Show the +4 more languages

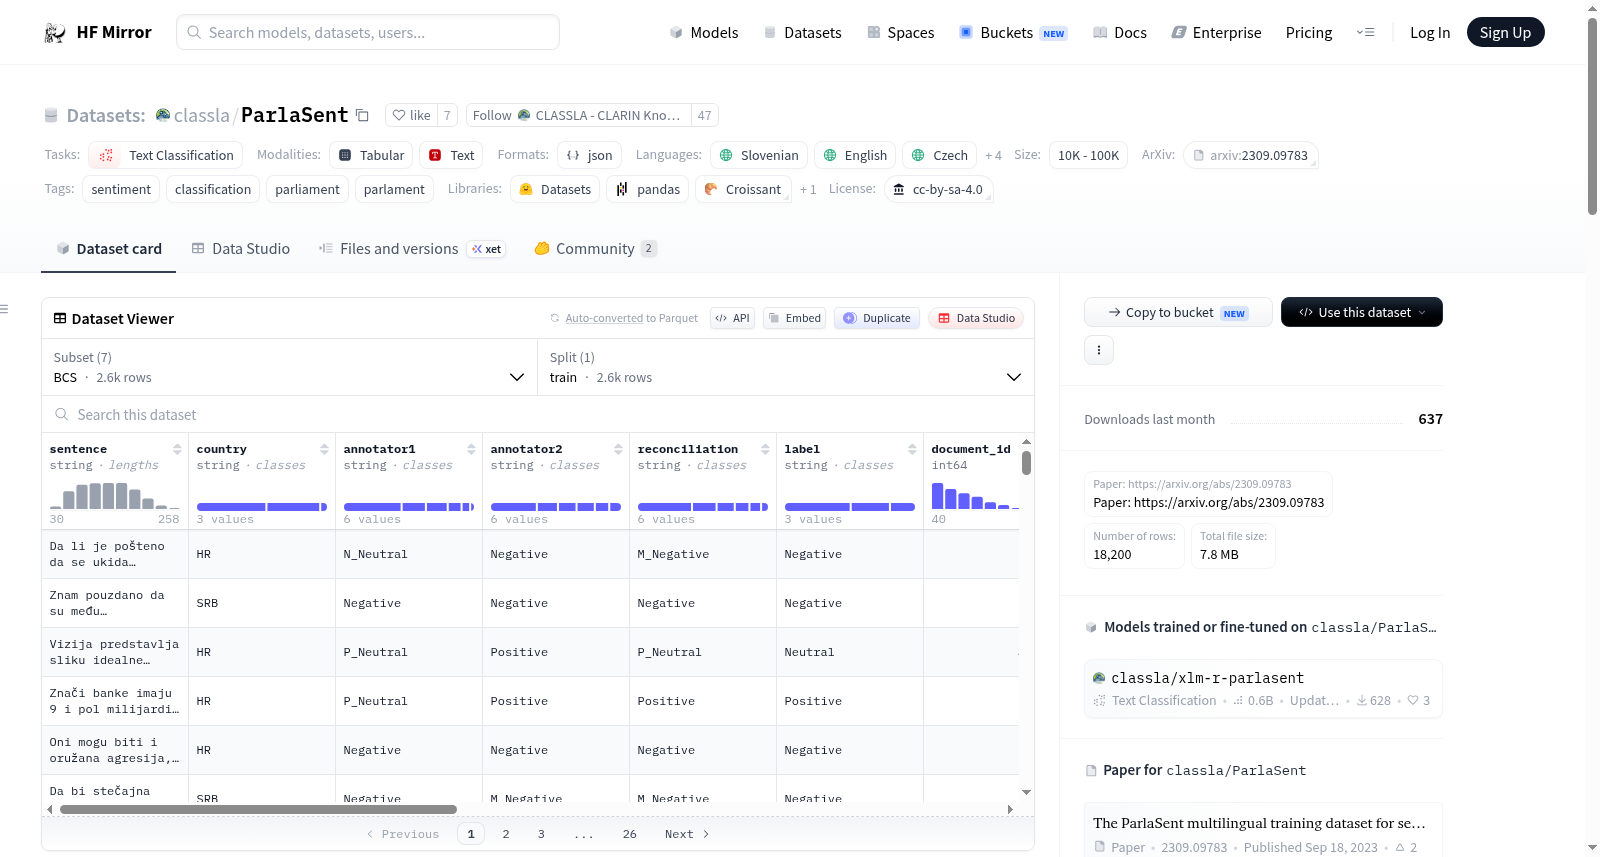click(x=993, y=156)
